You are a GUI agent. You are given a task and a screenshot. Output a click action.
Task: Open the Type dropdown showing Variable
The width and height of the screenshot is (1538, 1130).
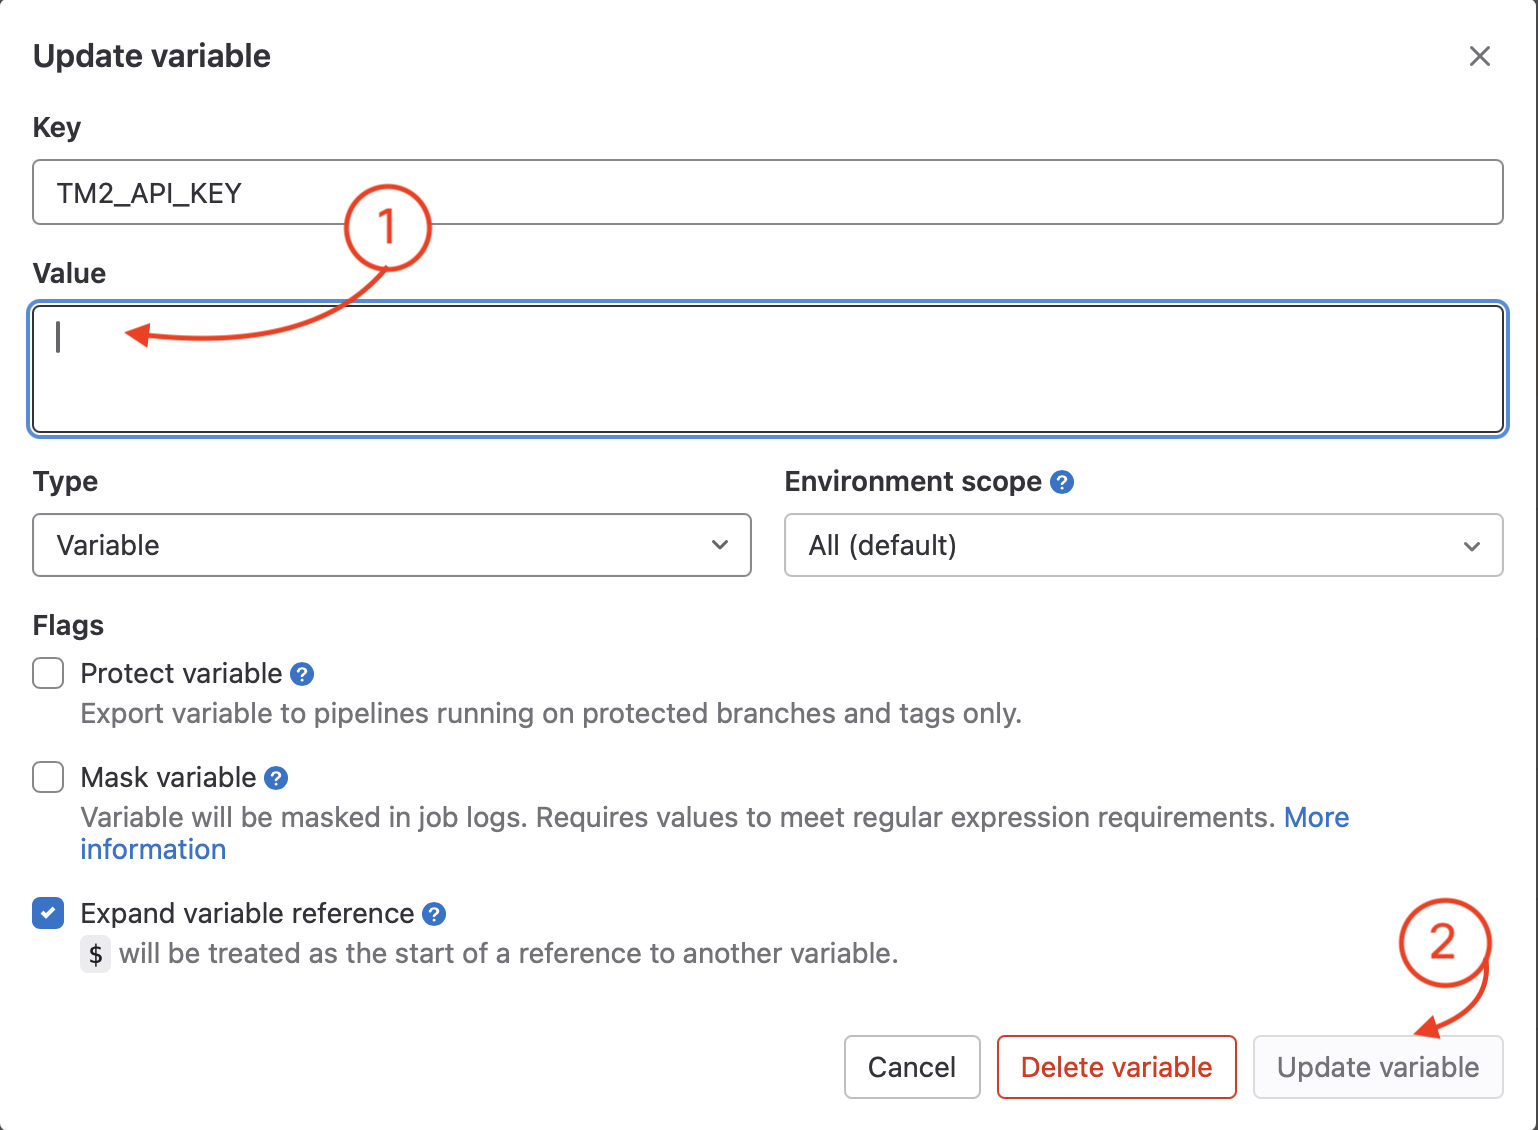pyautogui.click(x=392, y=545)
